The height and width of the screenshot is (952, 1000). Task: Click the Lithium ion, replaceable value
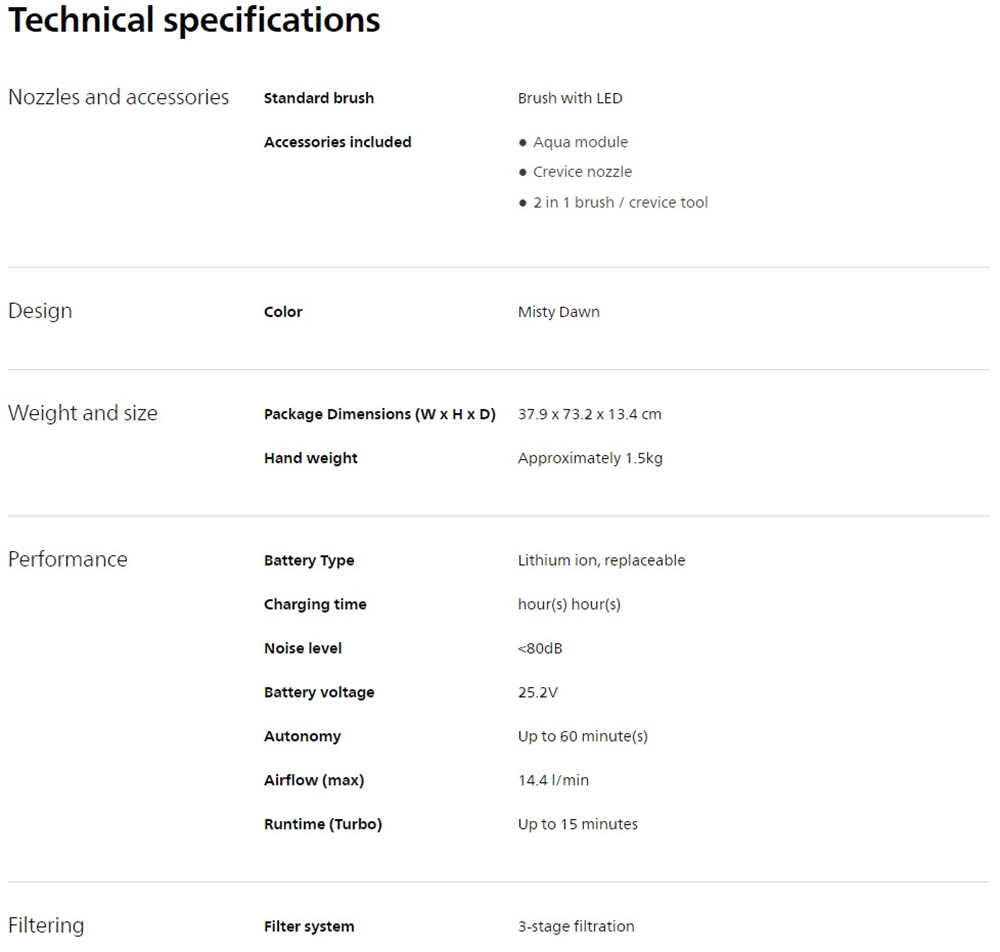tap(601, 560)
